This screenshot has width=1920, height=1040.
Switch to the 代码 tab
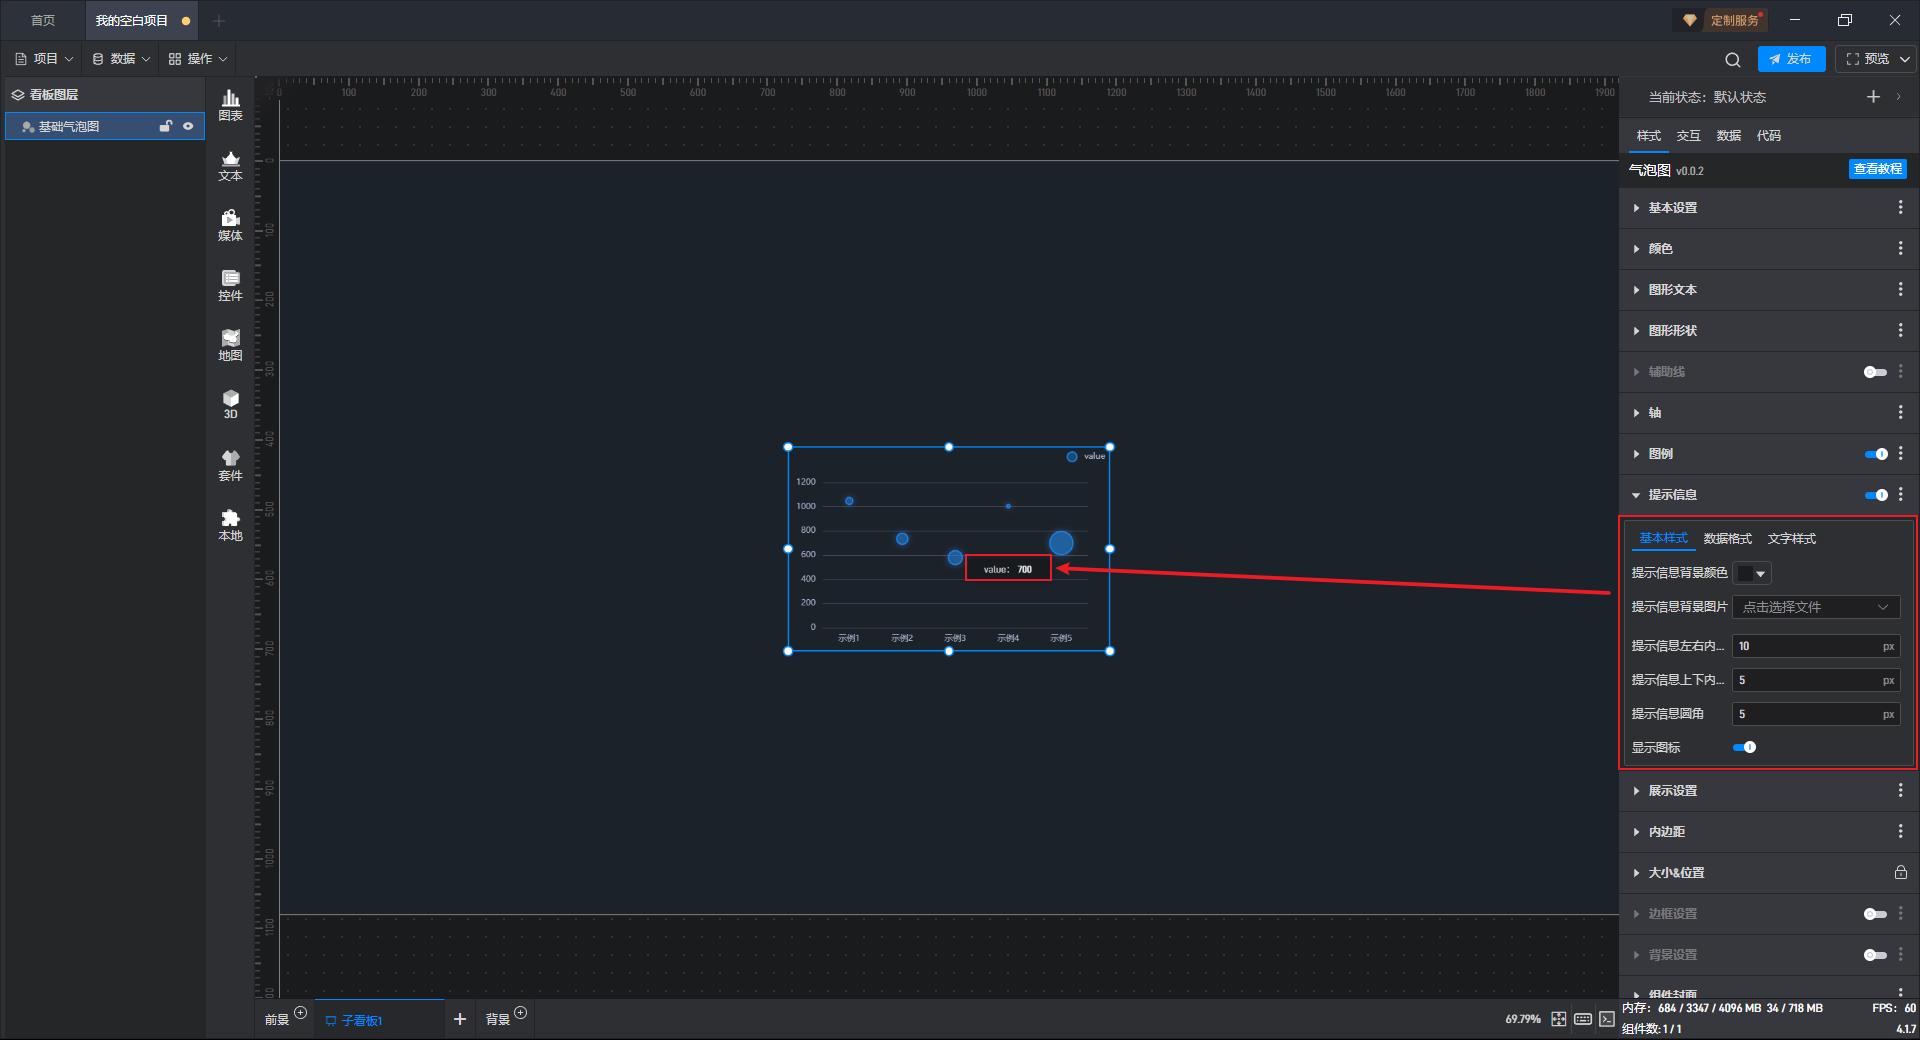1768,135
